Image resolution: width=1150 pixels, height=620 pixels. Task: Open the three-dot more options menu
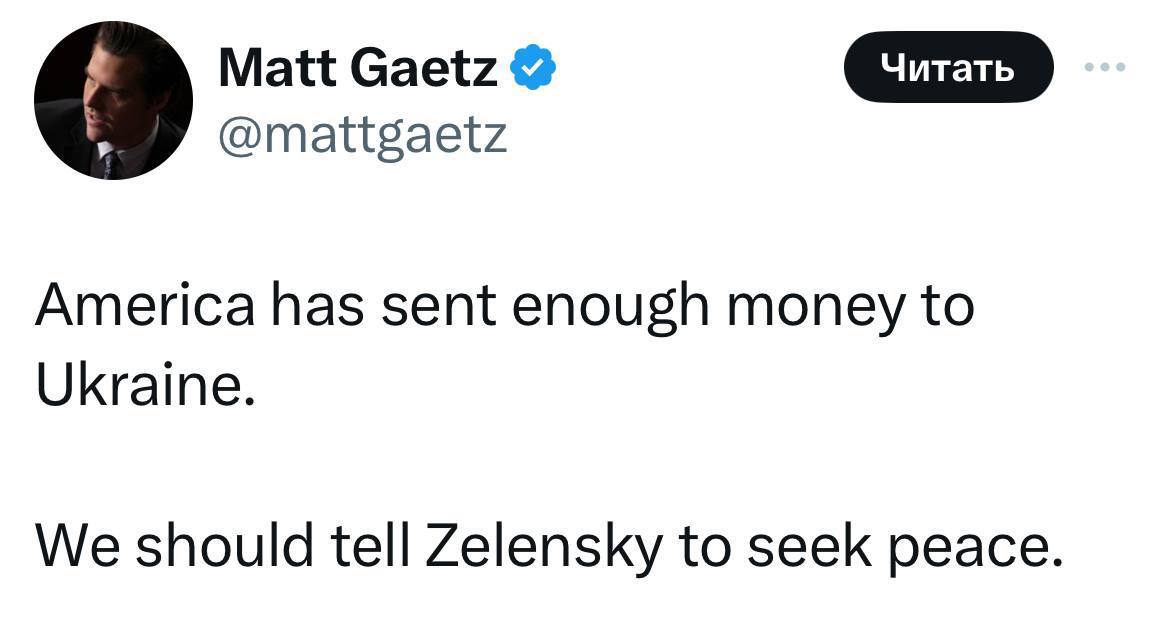click(x=1105, y=67)
